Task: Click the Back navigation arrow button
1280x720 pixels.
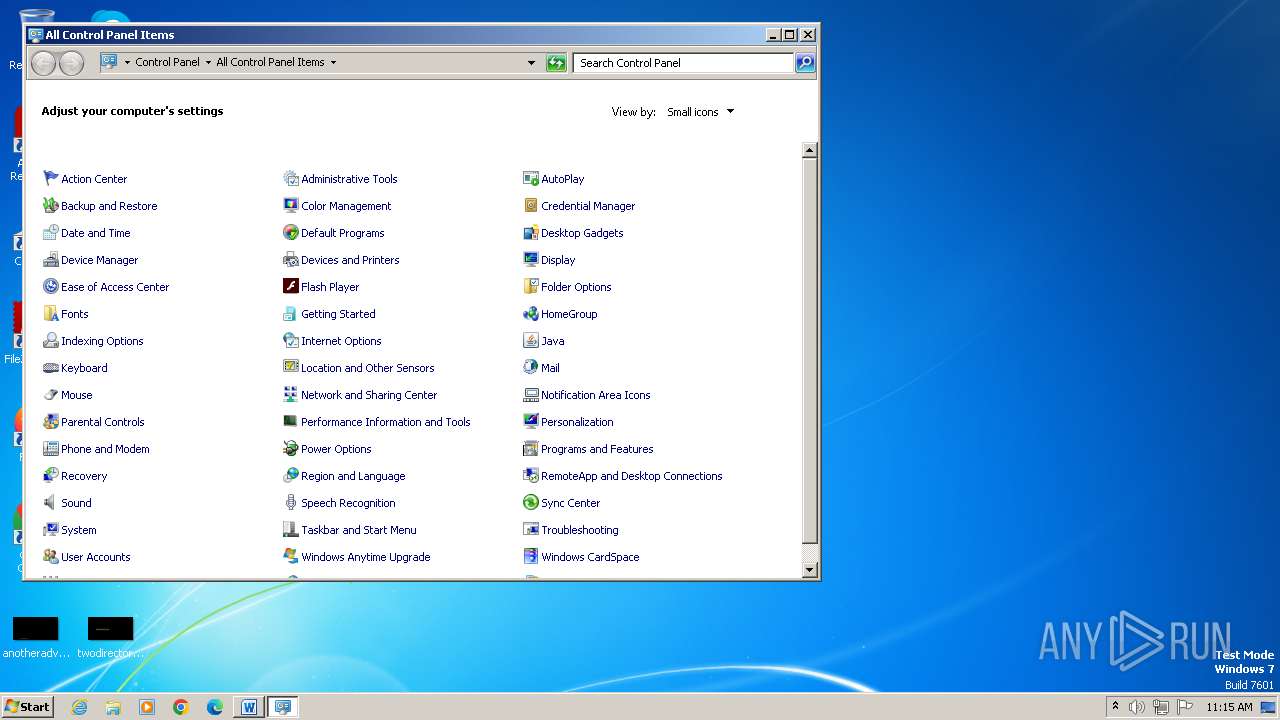Action: coord(43,63)
